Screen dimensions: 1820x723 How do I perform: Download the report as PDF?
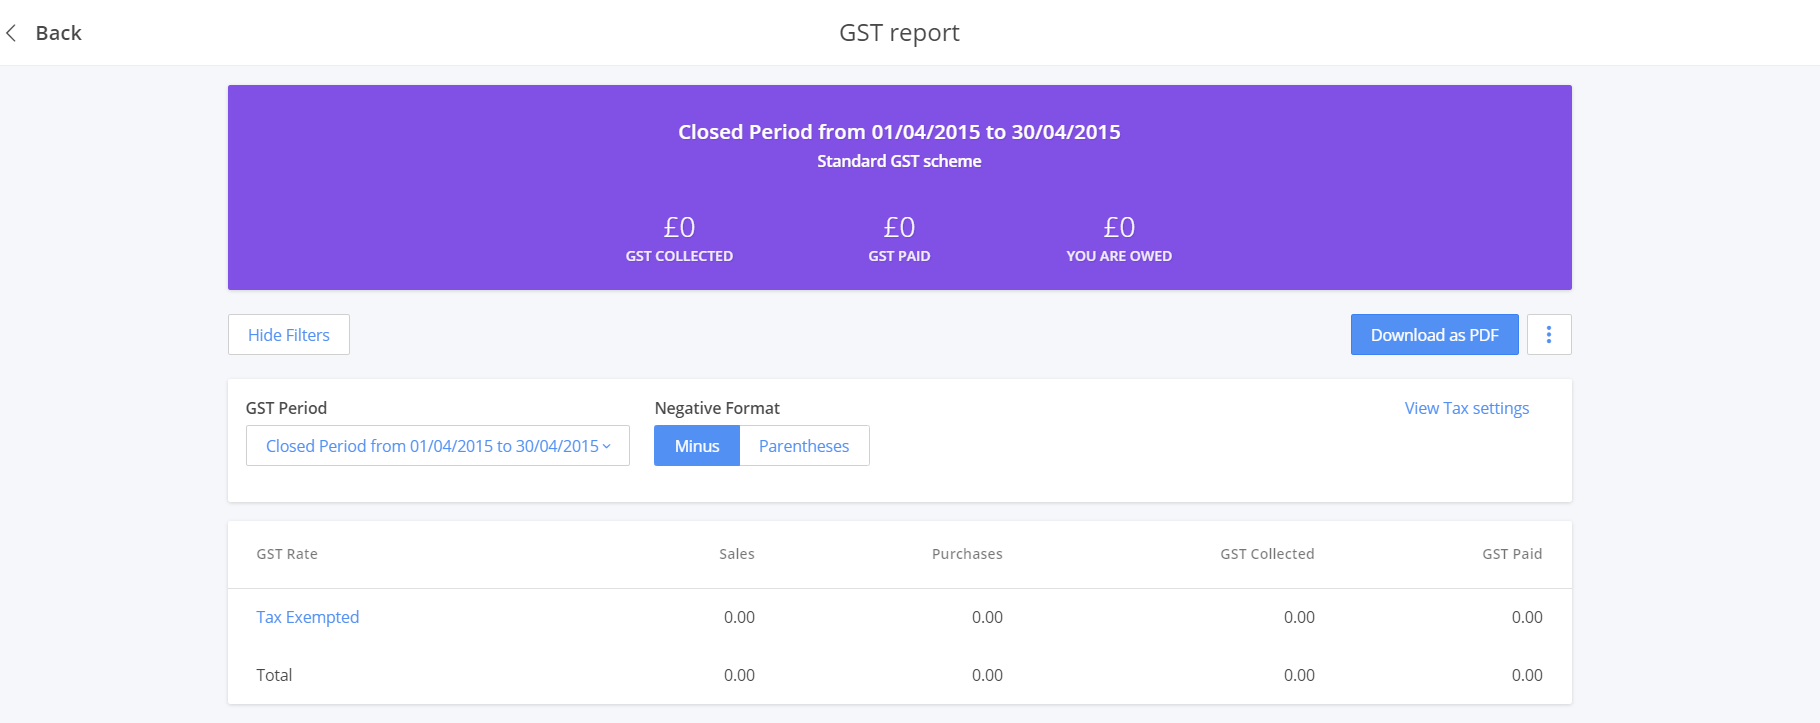point(1434,335)
